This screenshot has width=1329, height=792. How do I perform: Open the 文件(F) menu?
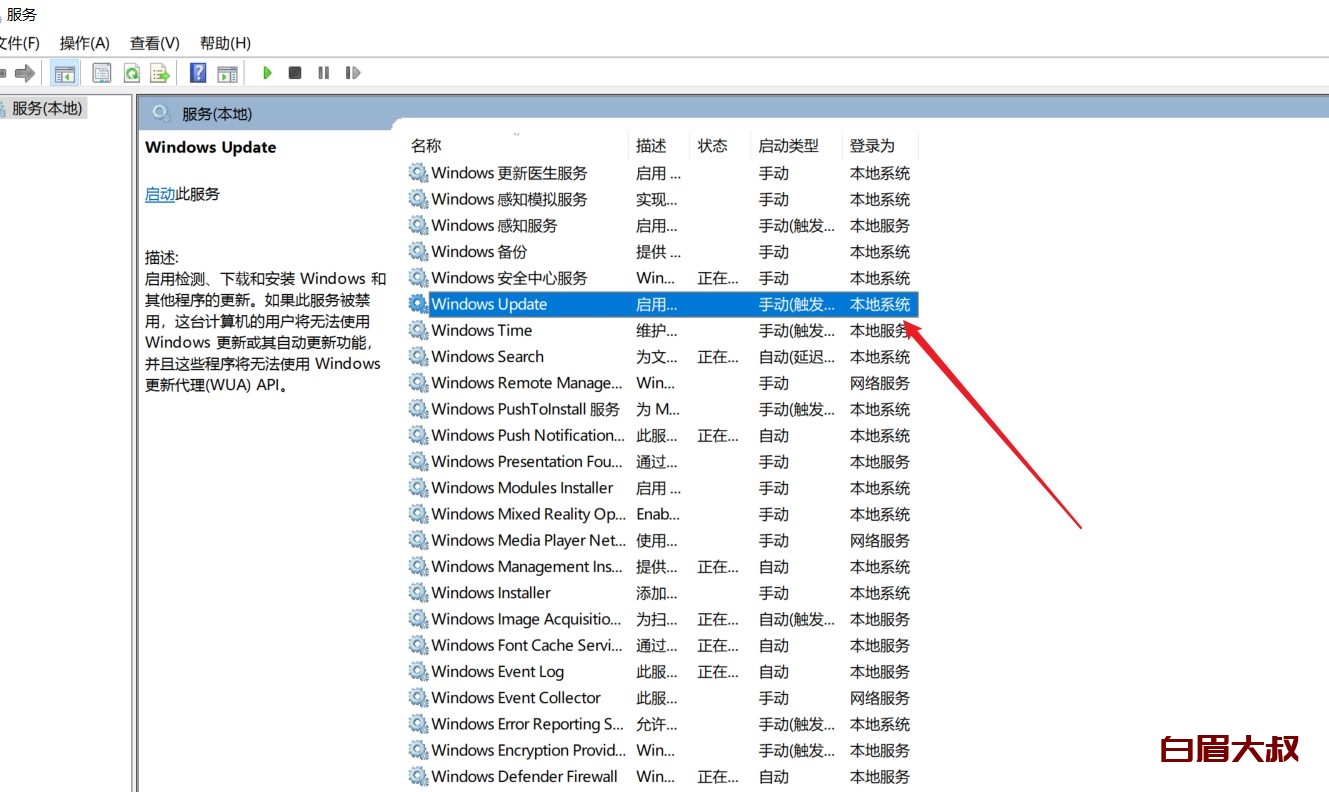(18, 43)
